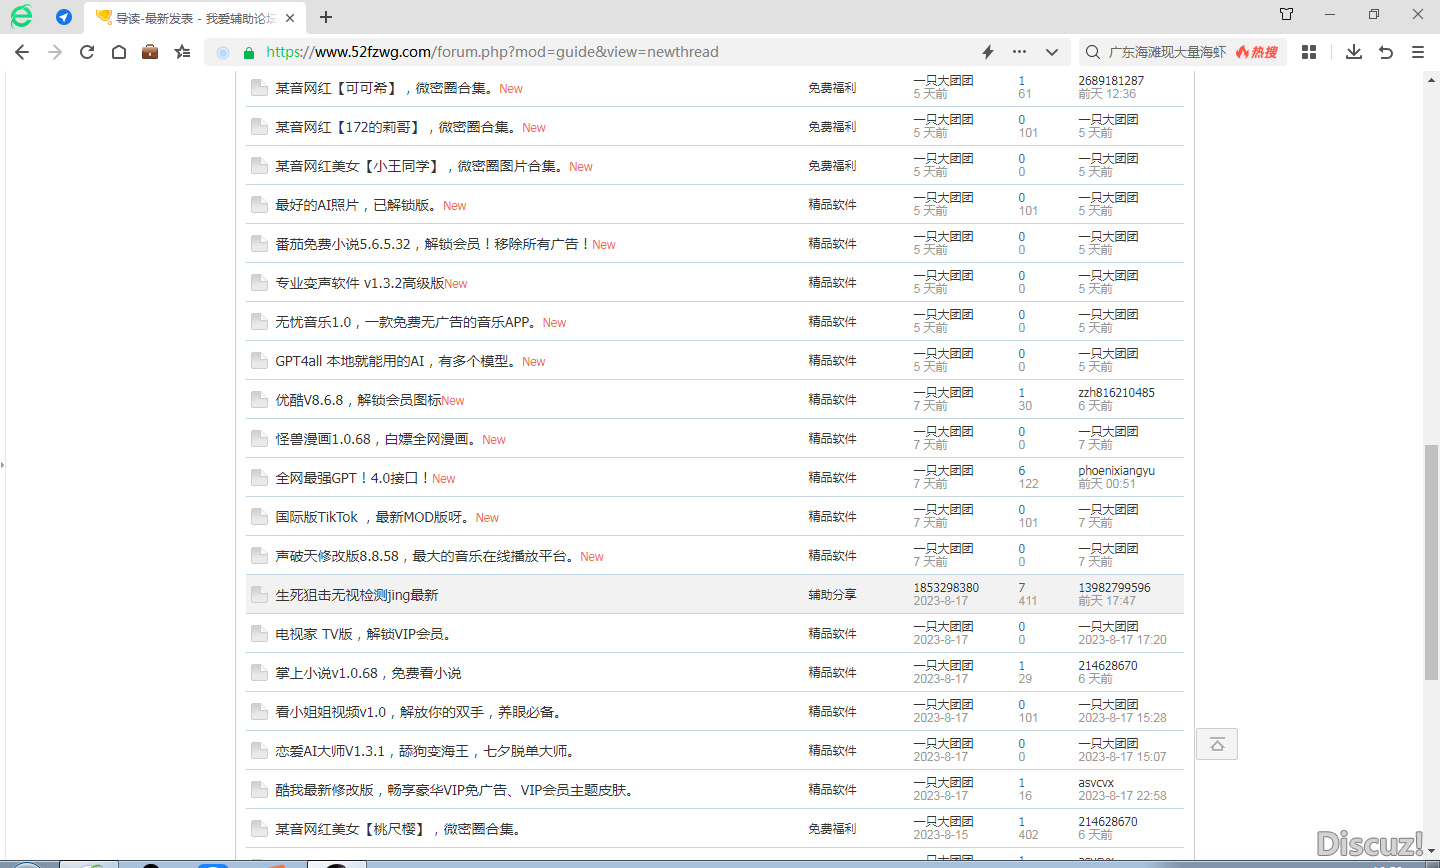Open thread 无忧音乐1.0 音乐APP
Image resolution: width=1440 pixels, height=868 pixels.
tap(406, 322)
